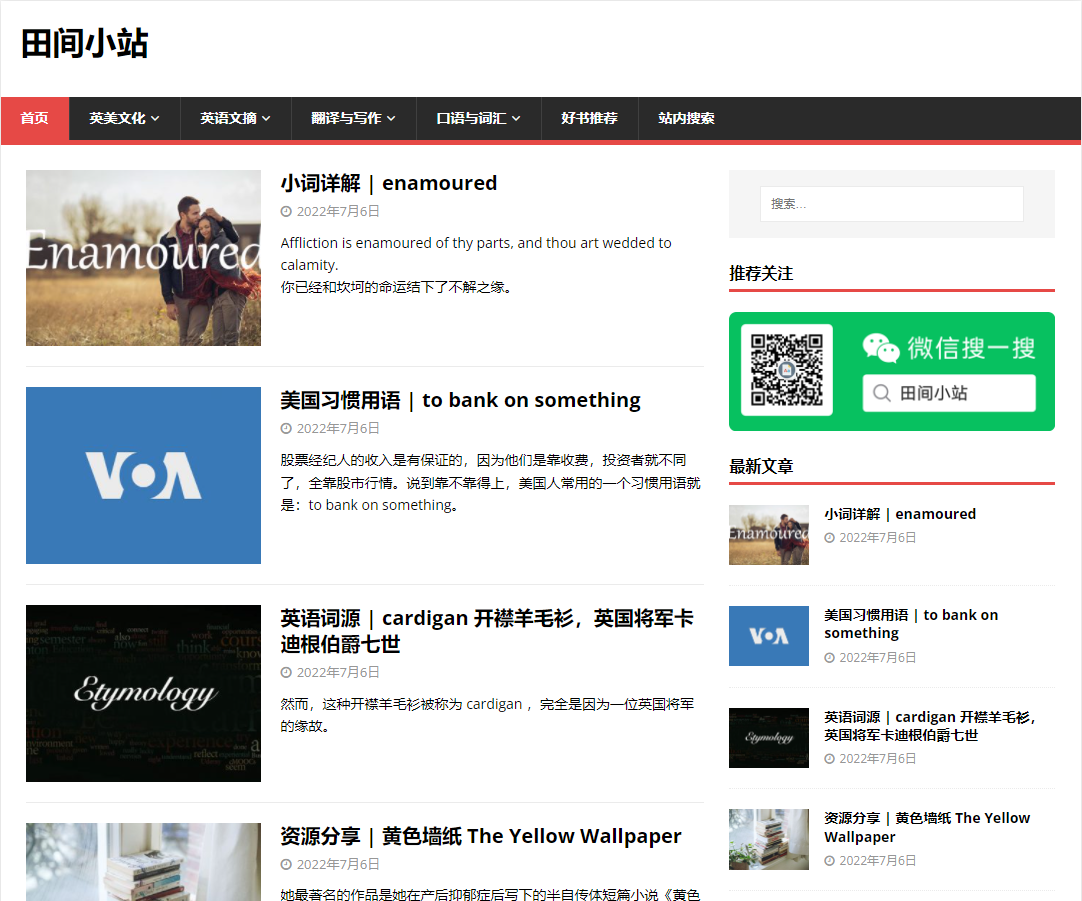Image resolution: width=1082 pixels, height=901 pixels.
Task: Open the Enamoured article thumbnail in main list
Action: point(144,258)
